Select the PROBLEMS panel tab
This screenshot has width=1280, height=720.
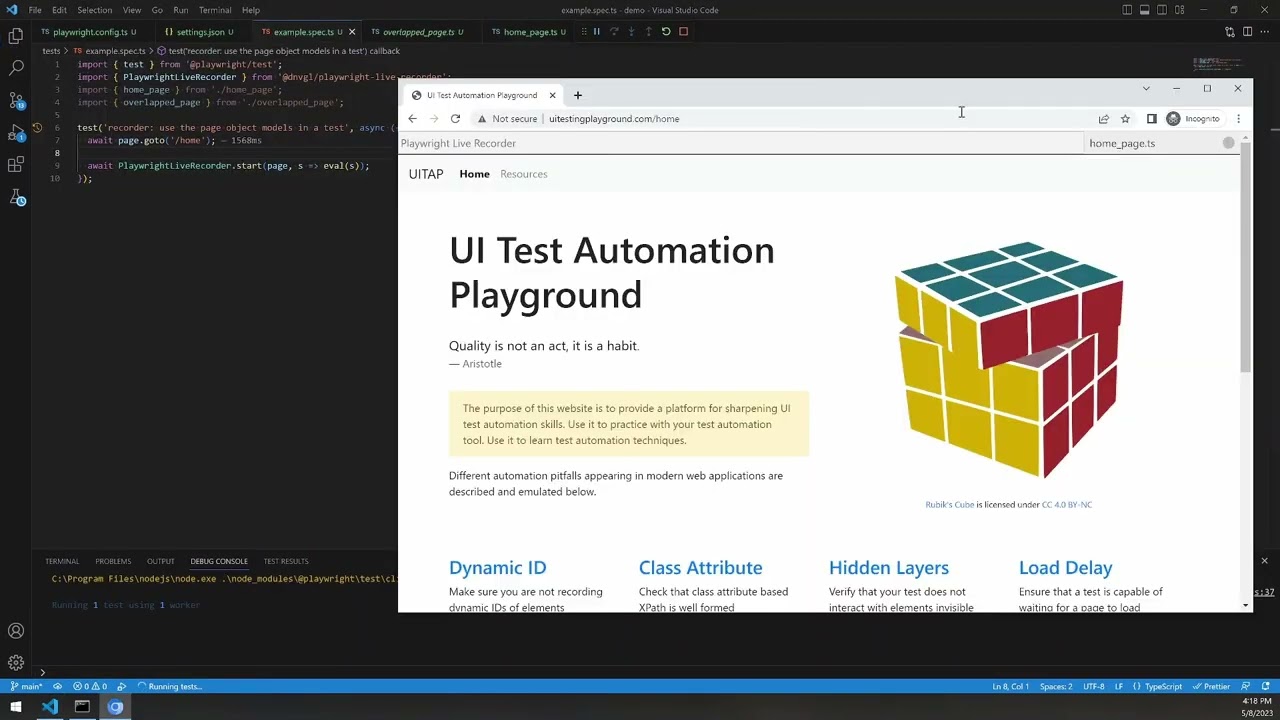[x=113, y=561]
